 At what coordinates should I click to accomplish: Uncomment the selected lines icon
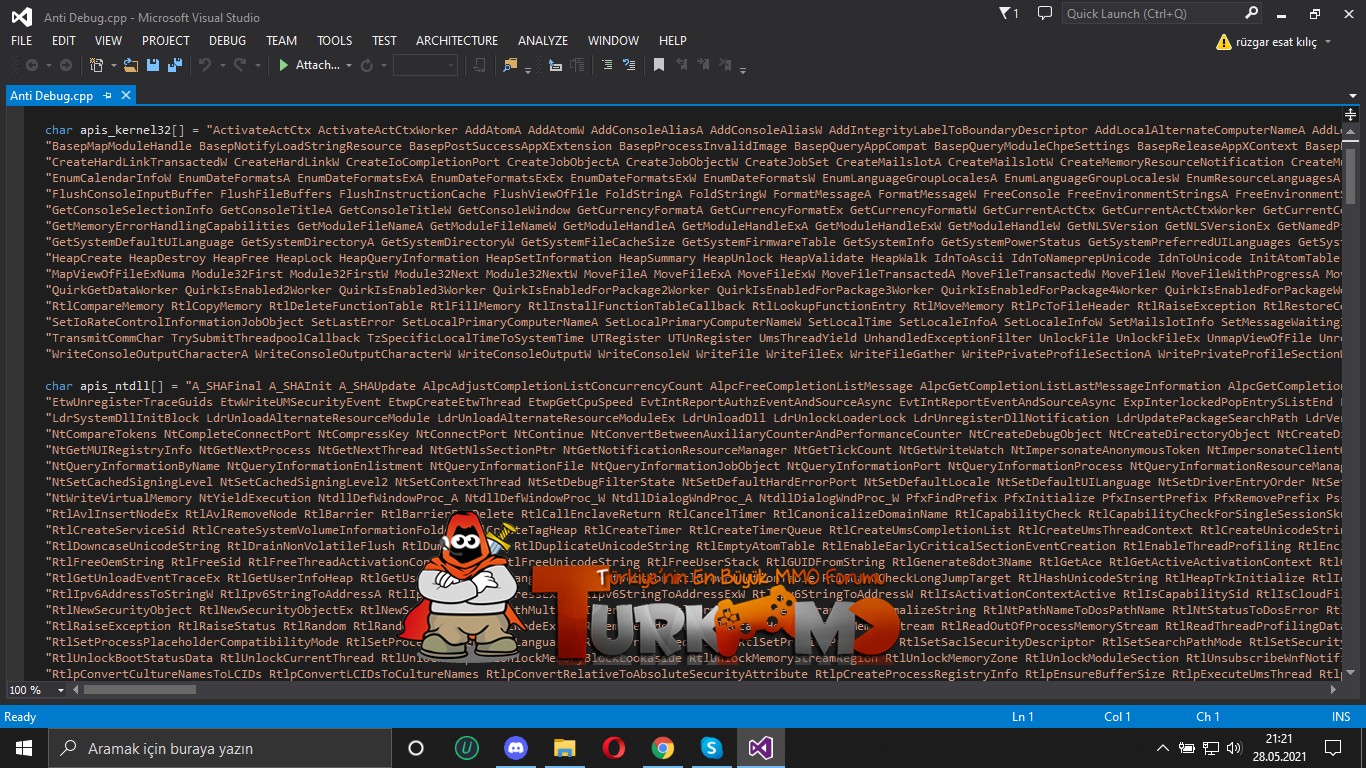click(629, 65)
